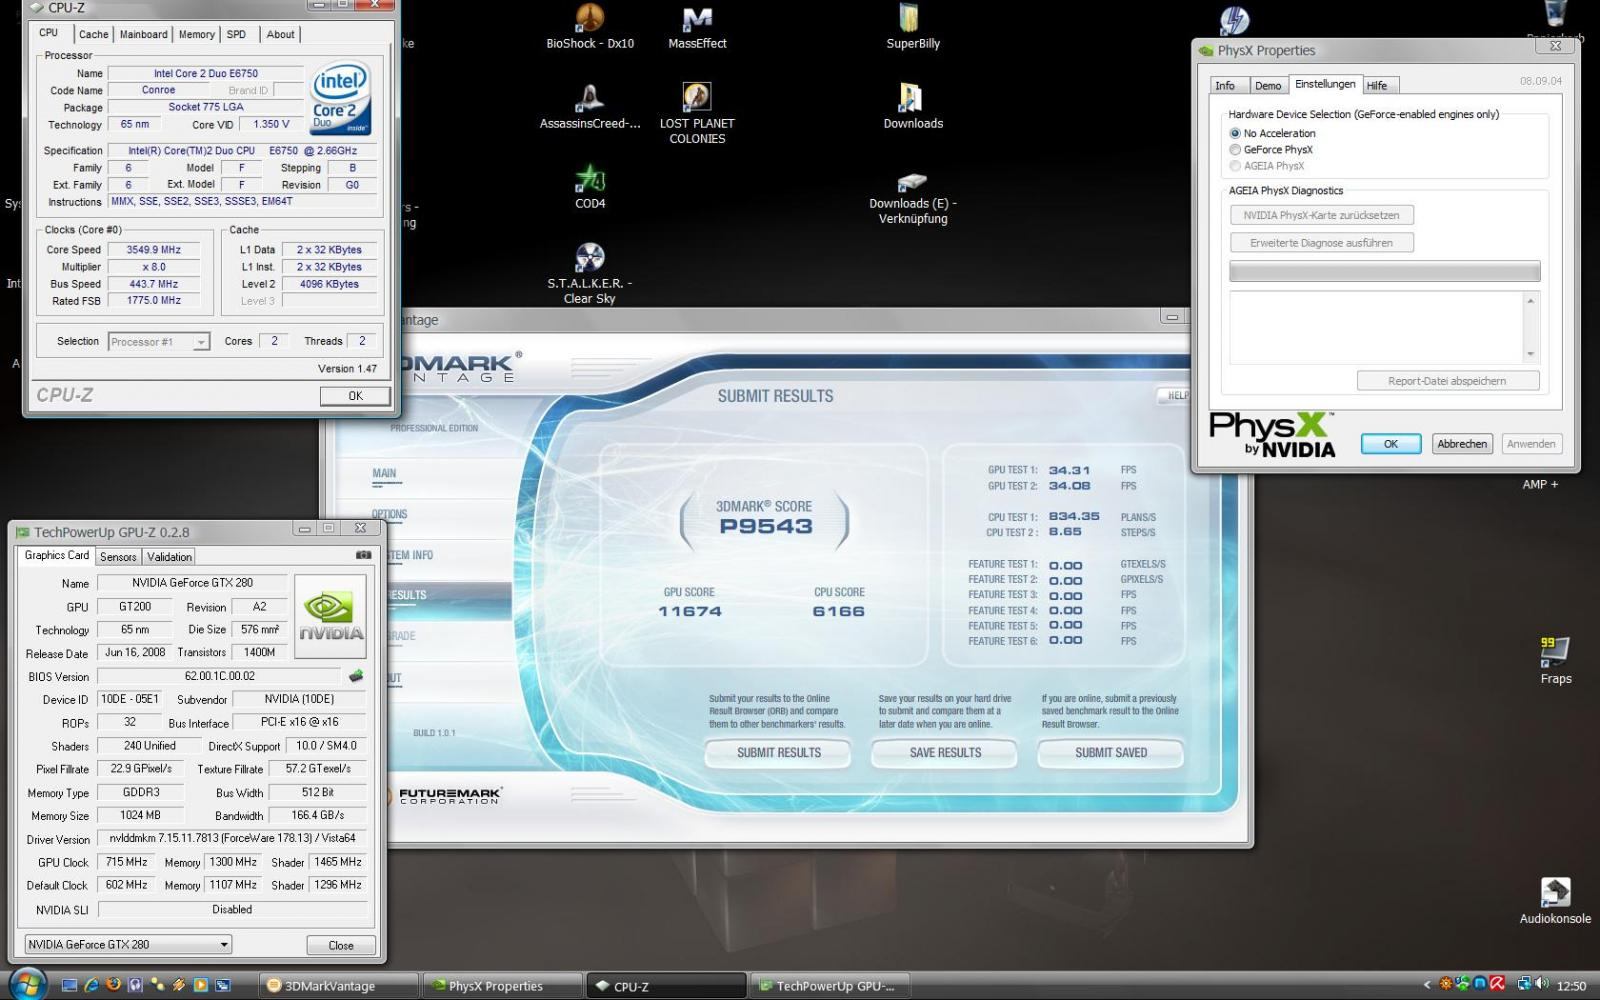Click SUBMIT RESULTS in 3DMark Vantage
The image size is (1600, 1000).
[x=778, y=753]
